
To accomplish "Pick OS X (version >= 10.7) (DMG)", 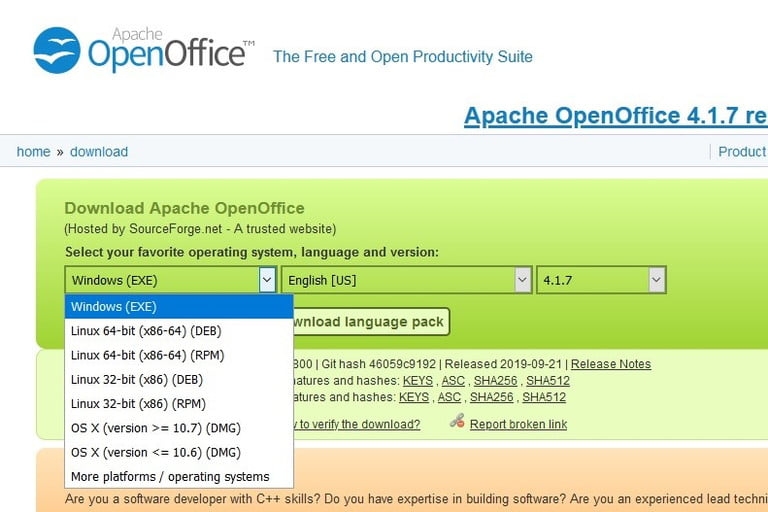I will (179, 428).
